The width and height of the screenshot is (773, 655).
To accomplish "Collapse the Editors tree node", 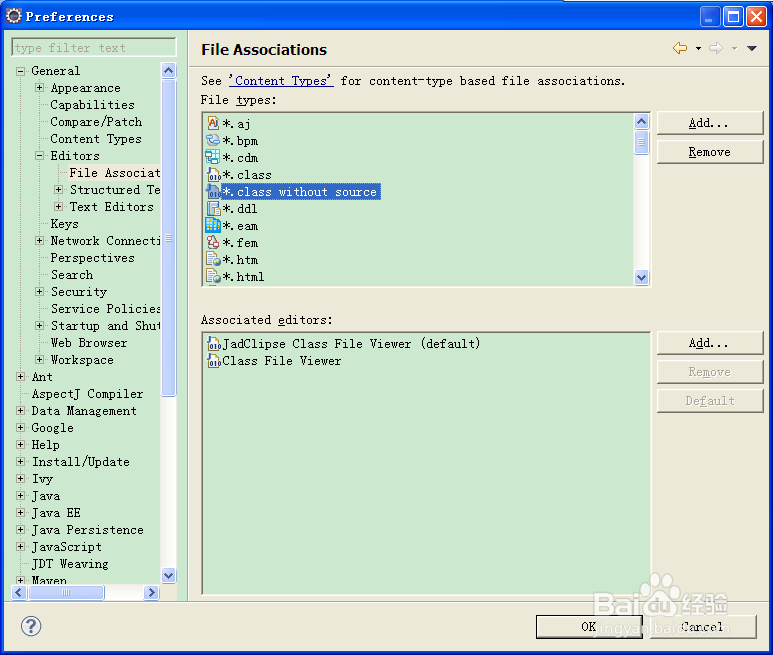I will coord(39,156).
